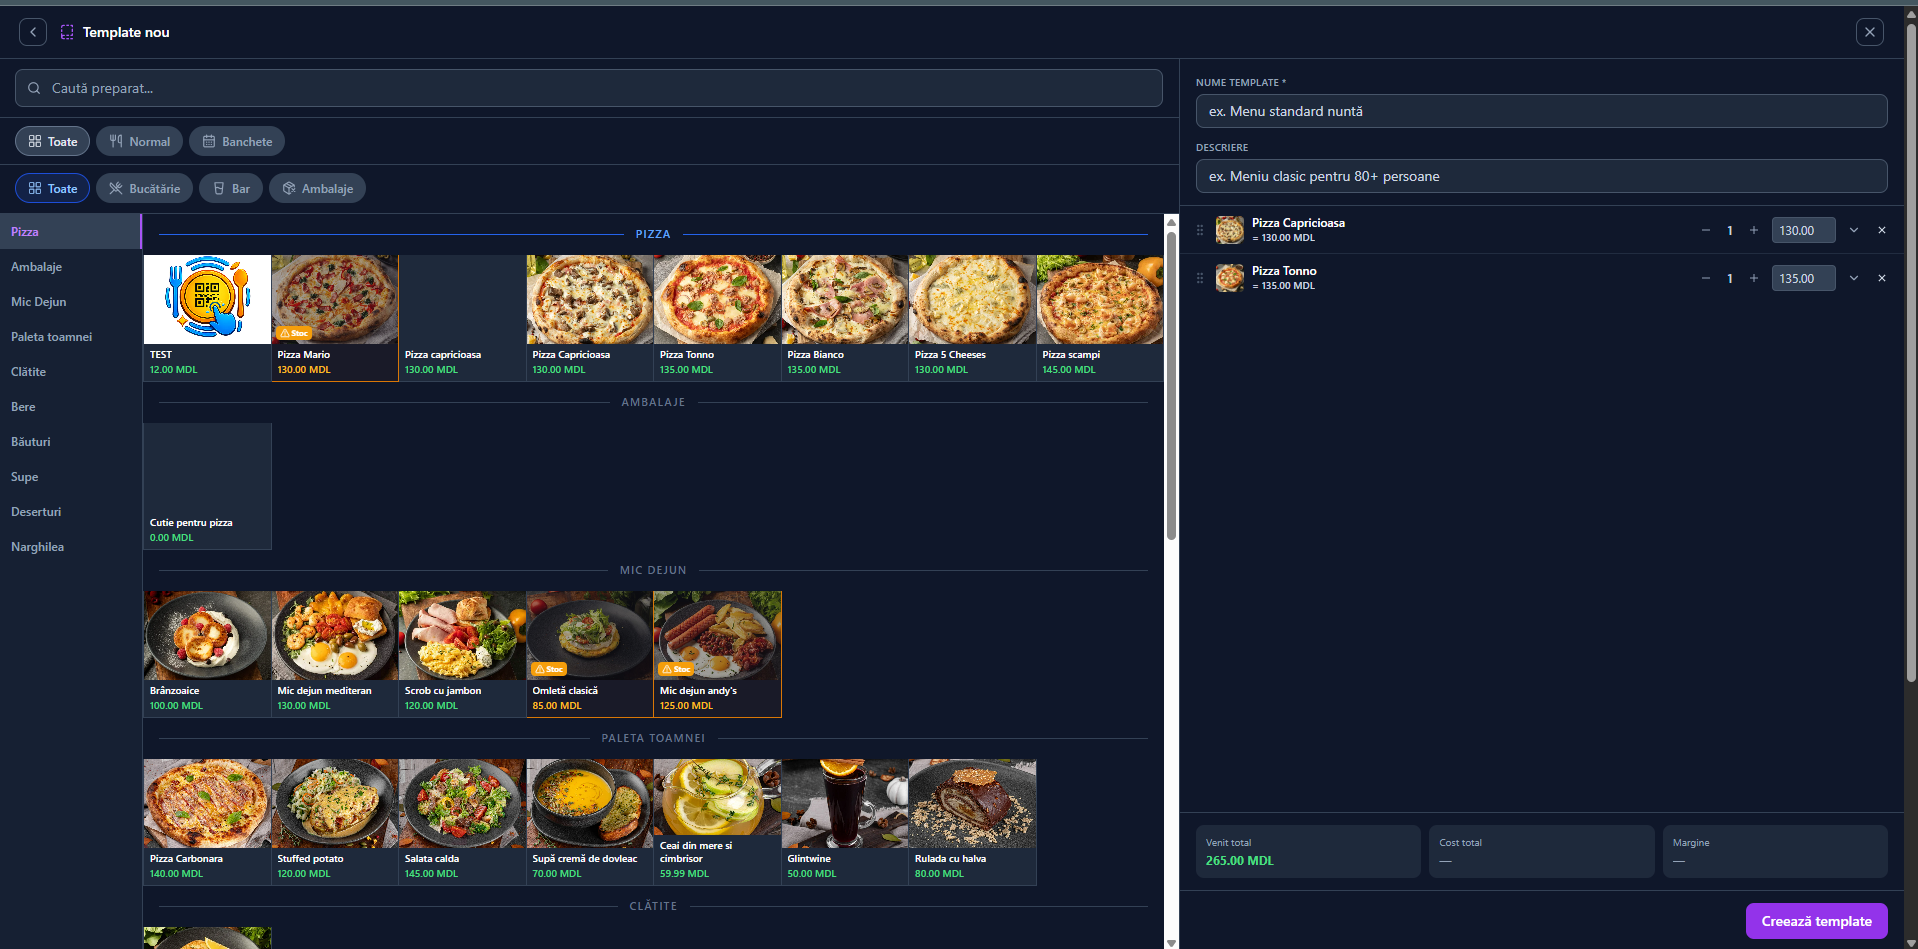Remove Pizza Capricioasa from the template
The height and width of the screenshot is (949, 1918).
1882,230
